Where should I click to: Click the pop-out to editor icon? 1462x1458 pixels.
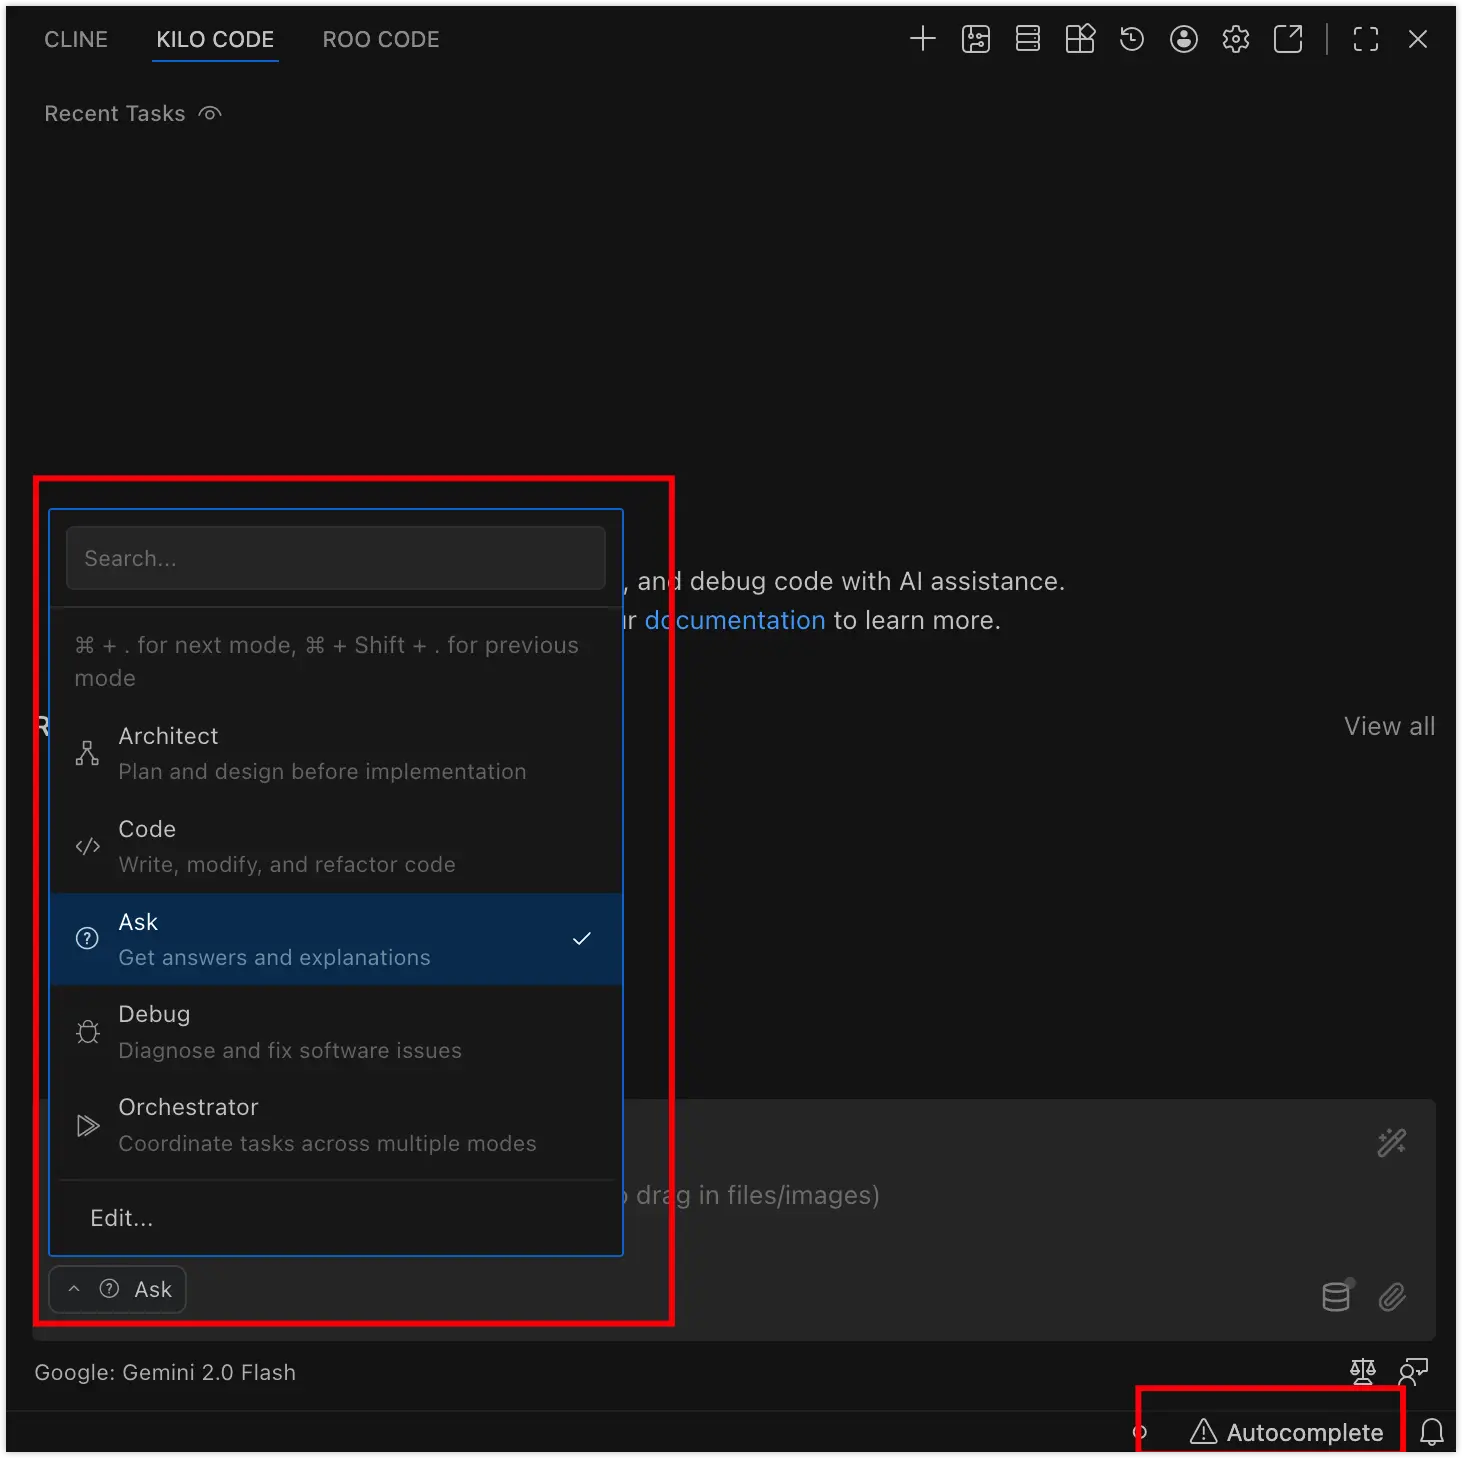[x=1288, y=39]
